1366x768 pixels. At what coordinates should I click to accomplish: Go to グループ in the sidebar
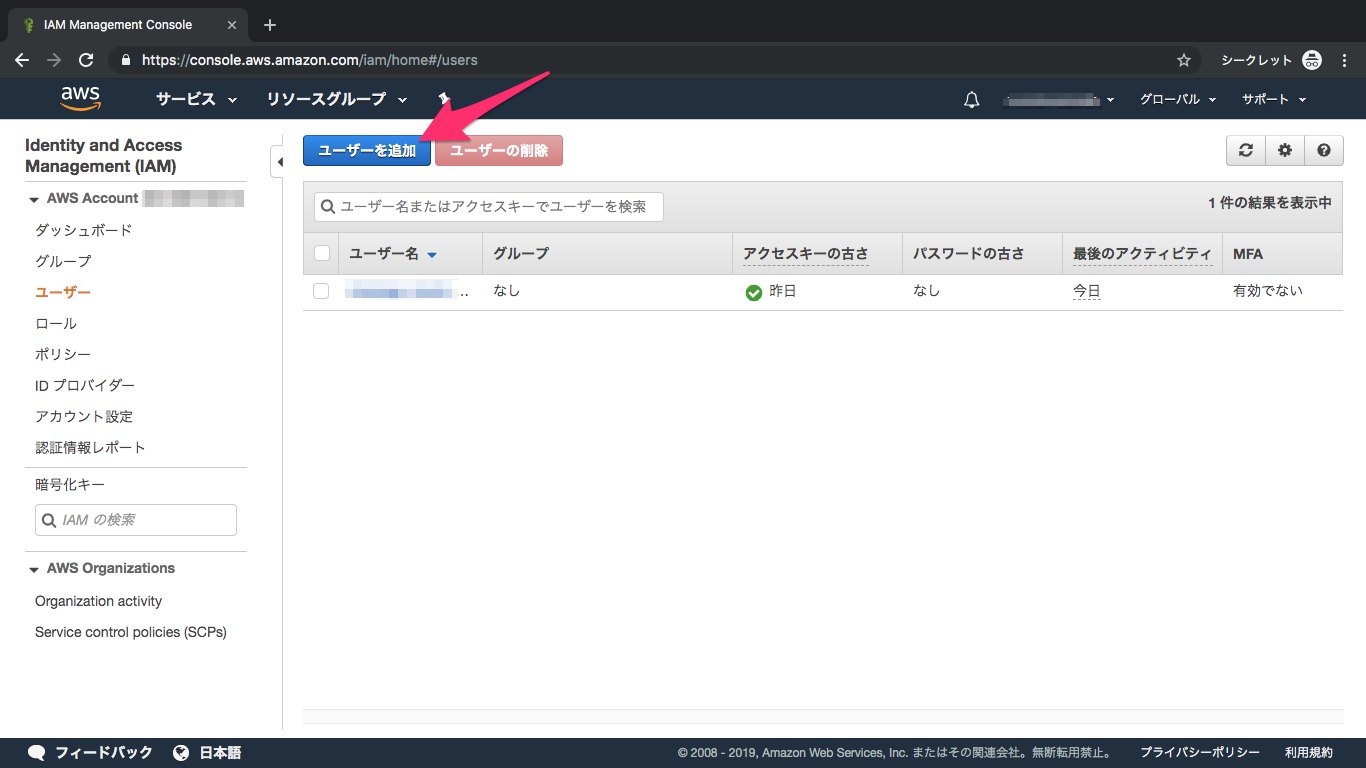tap(63, 261)
